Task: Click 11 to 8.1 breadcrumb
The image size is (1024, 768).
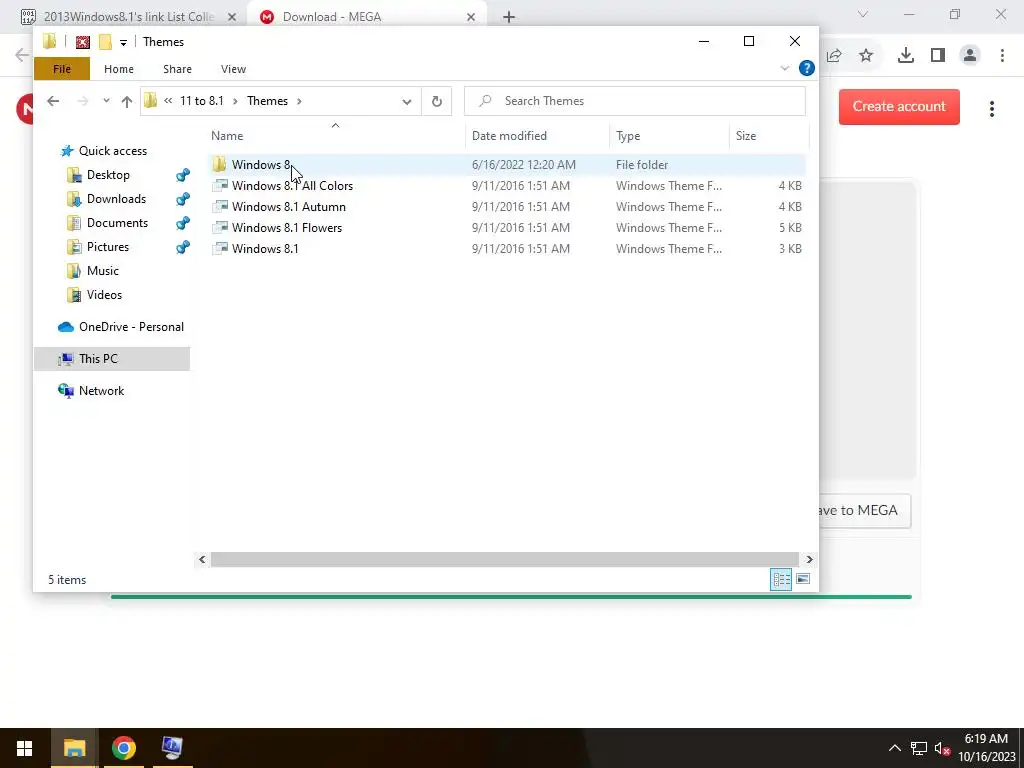Action: click(201, 101)
